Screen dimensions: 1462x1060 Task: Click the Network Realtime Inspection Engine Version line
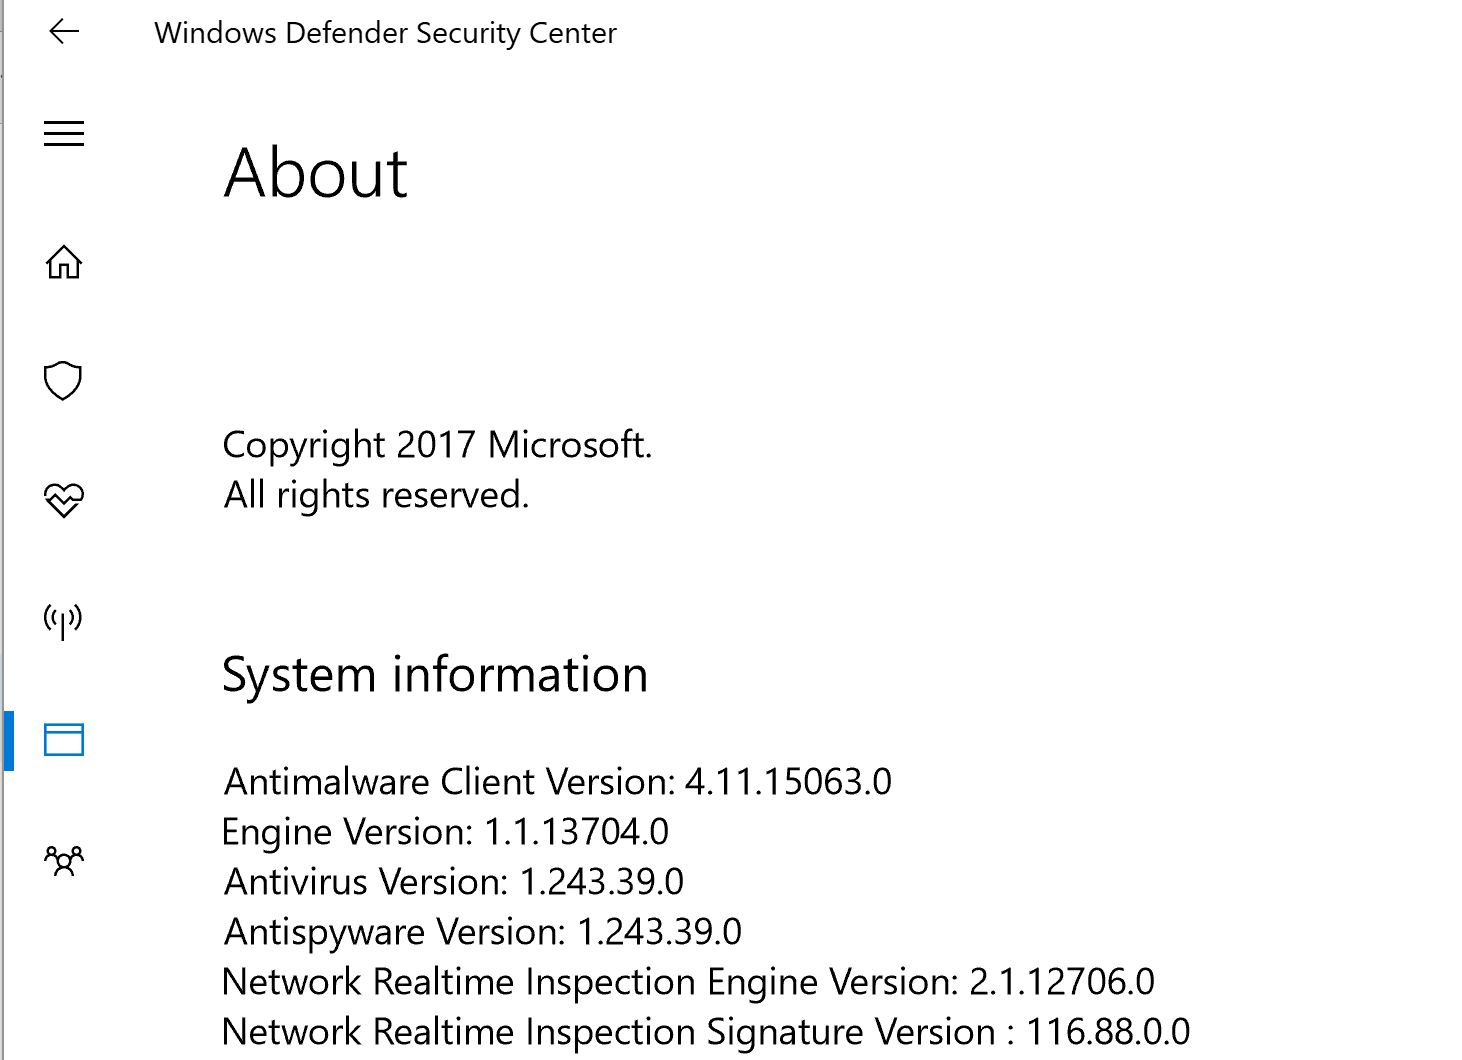point(687,982)
